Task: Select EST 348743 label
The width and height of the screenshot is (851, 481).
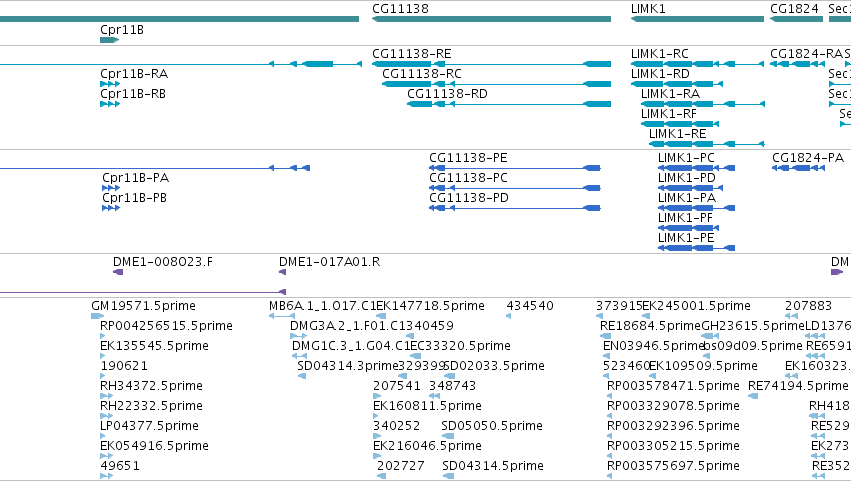Action: click(x=453, y=387)
